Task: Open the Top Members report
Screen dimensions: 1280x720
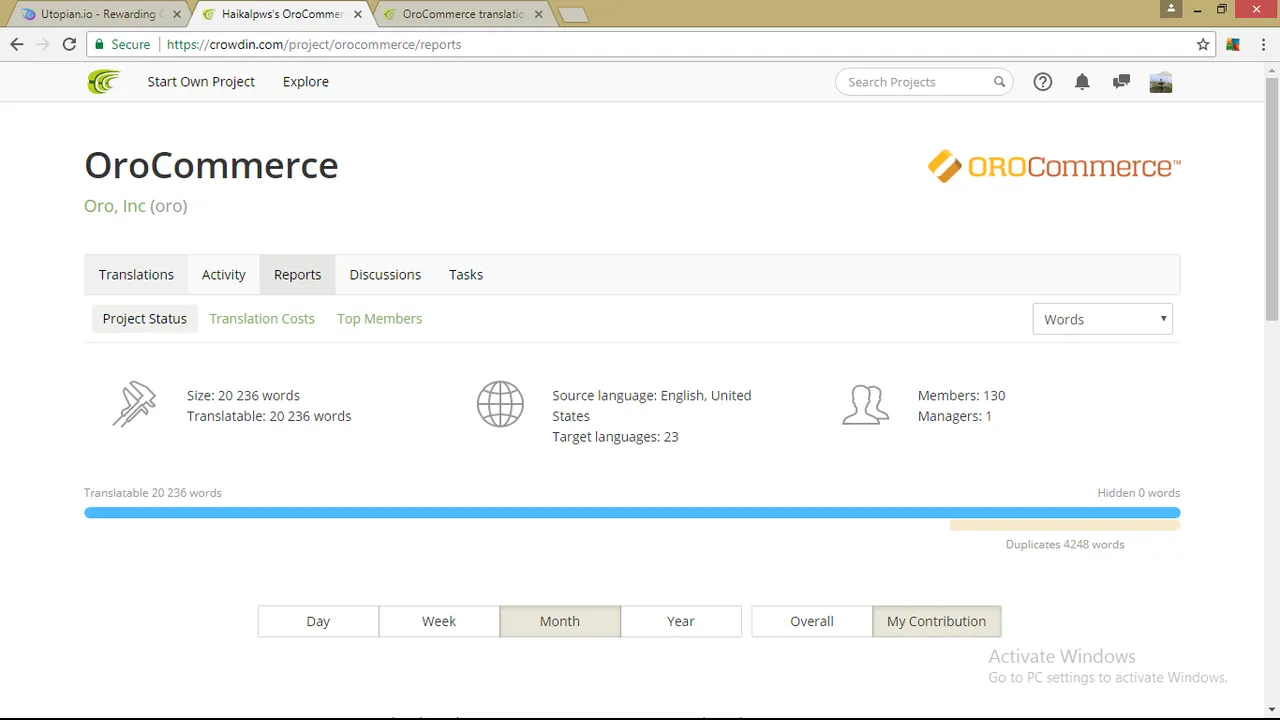Action: tap(380, 318)
